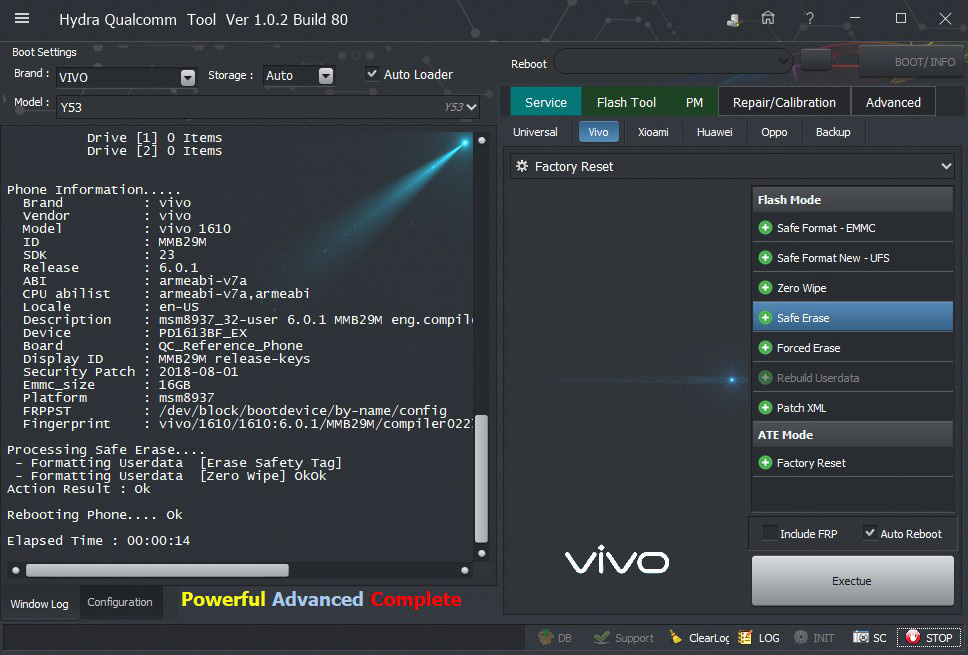Select the Universal brand tab
968x655 pixels.
click(535, 132)
